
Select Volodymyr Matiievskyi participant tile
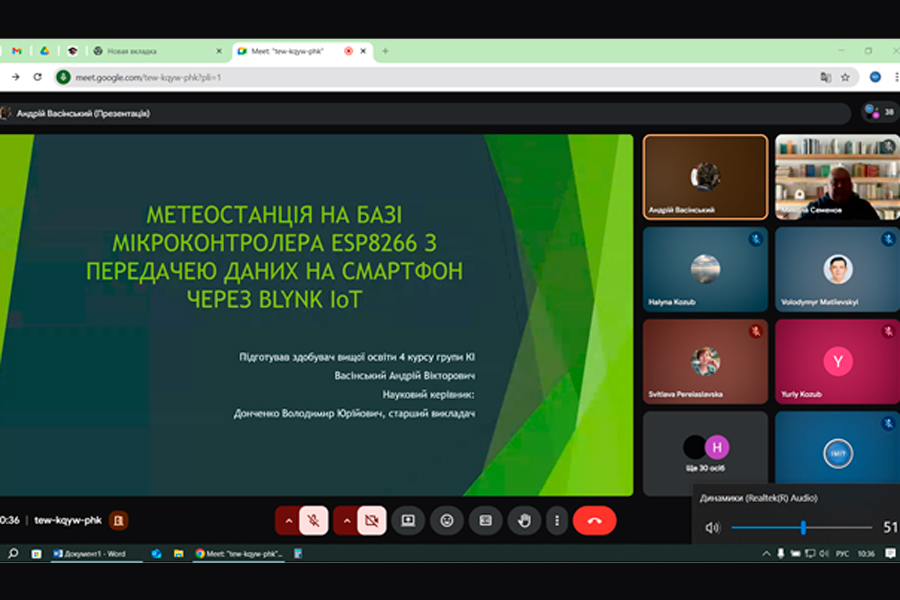837,269
